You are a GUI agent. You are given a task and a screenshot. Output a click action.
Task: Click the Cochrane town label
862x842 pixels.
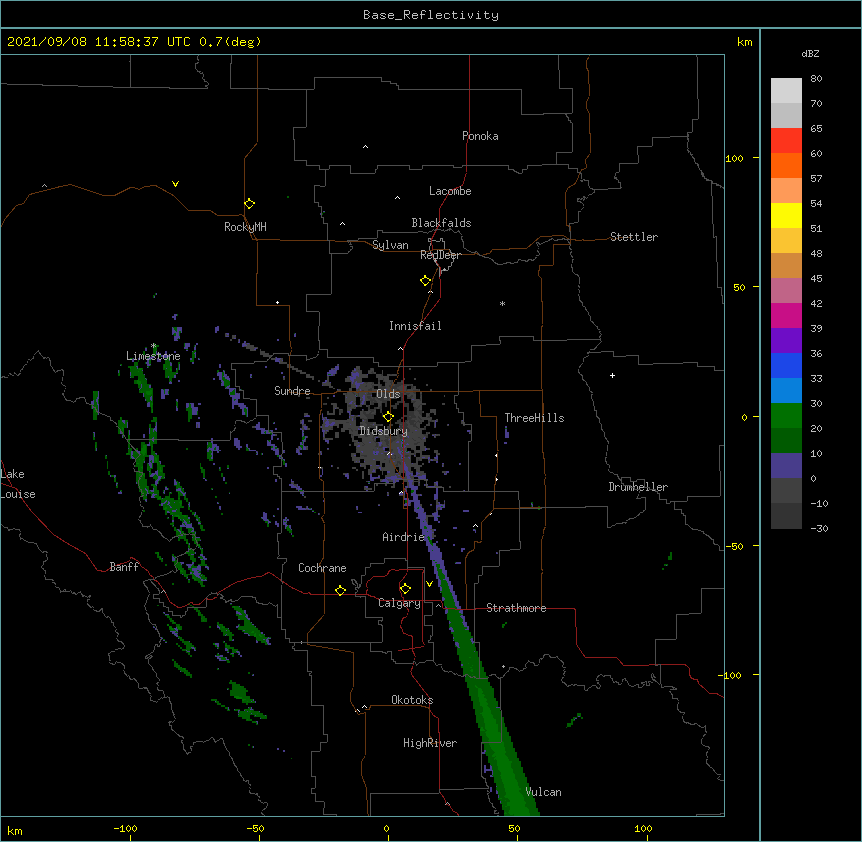(x=322, y=568)
